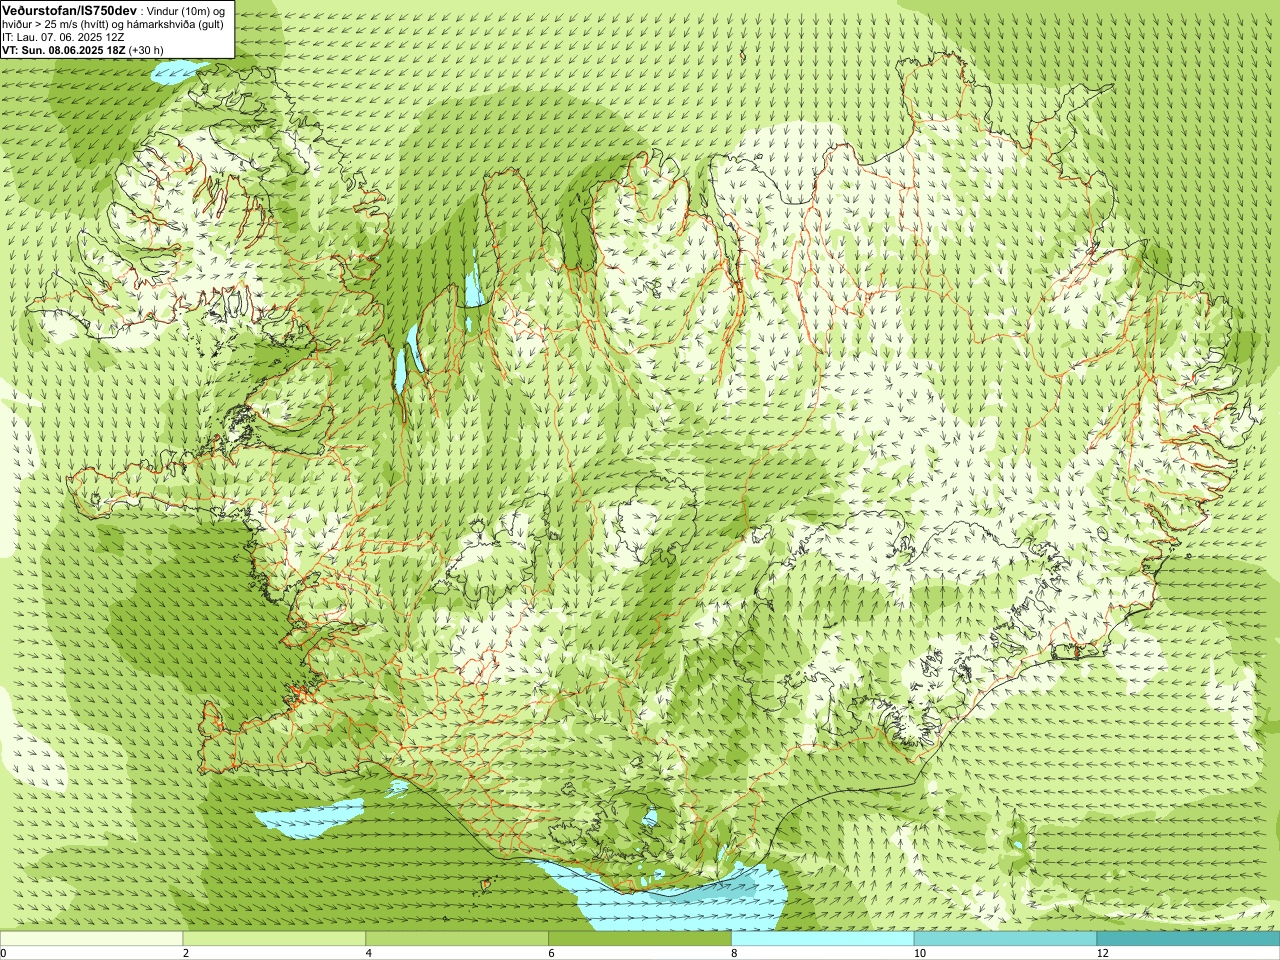Click legend scale label '10'
Viewport: 1280px width, 960px height.
(919, 953)
